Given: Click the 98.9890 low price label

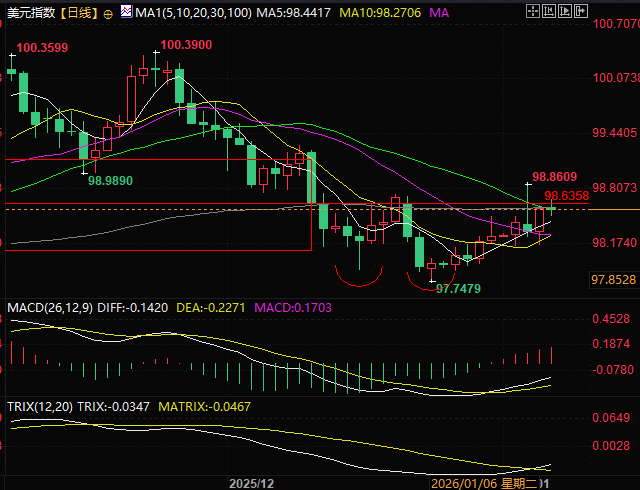Looking at the screenshot, I should click(110, 180).
